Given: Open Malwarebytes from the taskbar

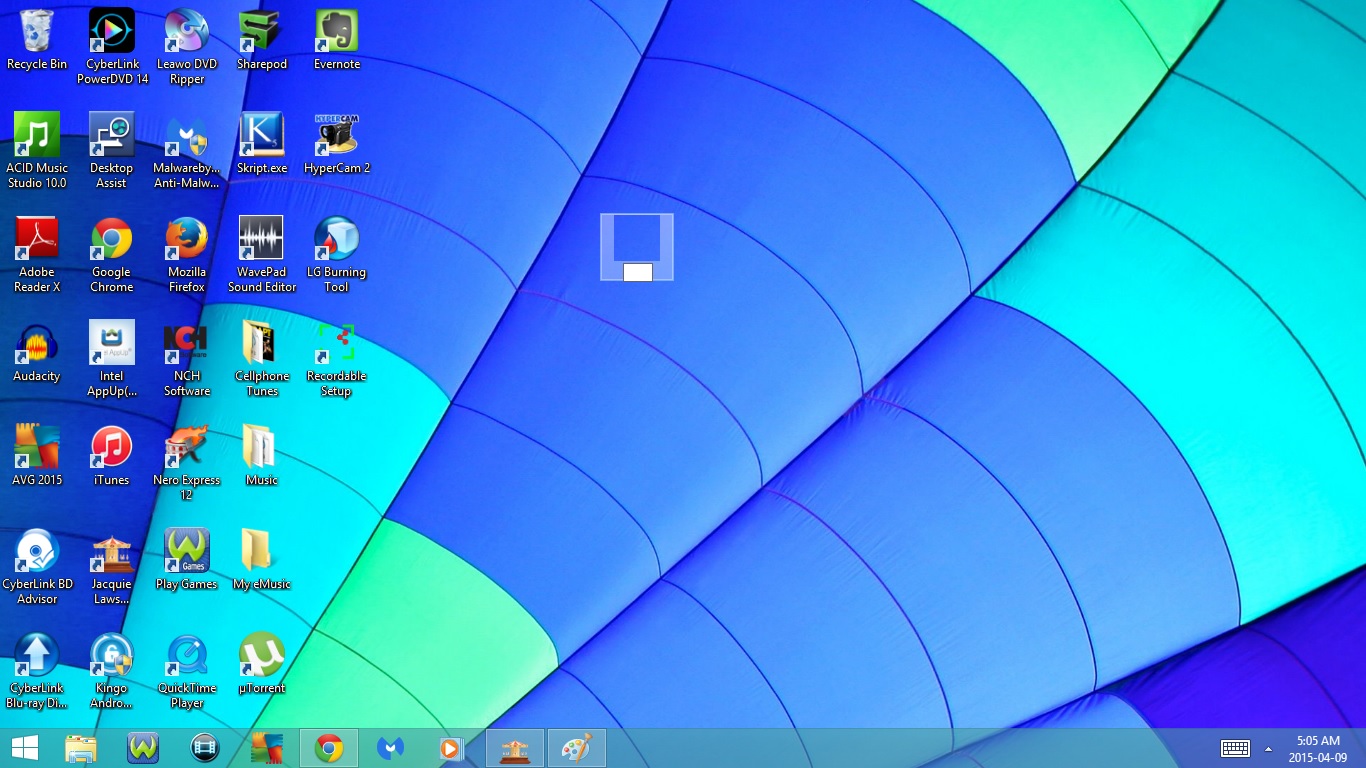Looking at the screenshot, I should click(390, 748).
